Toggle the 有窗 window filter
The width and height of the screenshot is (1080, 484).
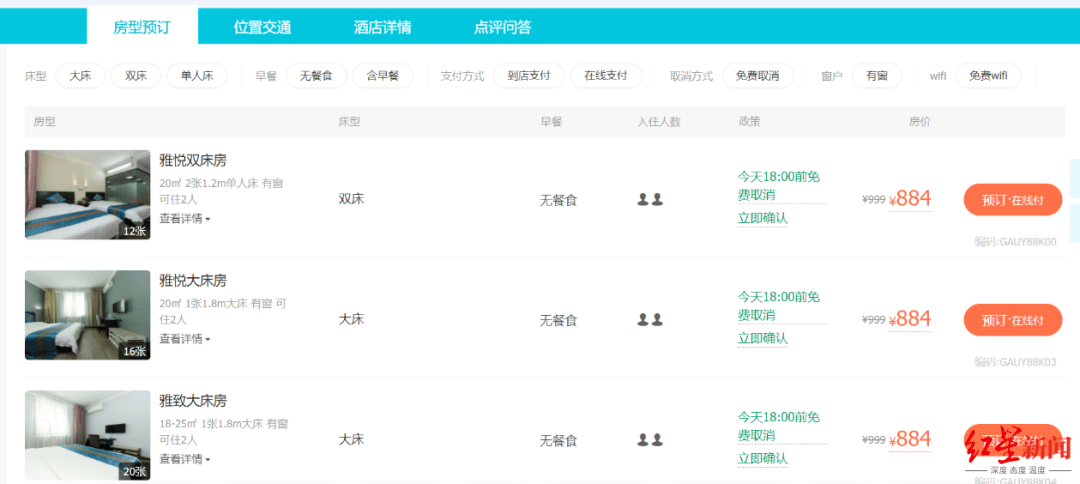pos(877,76)
